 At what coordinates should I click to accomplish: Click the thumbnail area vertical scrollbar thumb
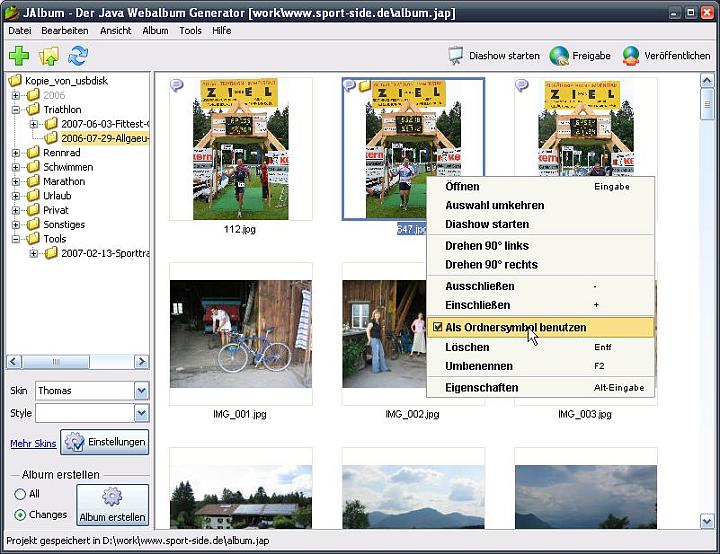707,105
